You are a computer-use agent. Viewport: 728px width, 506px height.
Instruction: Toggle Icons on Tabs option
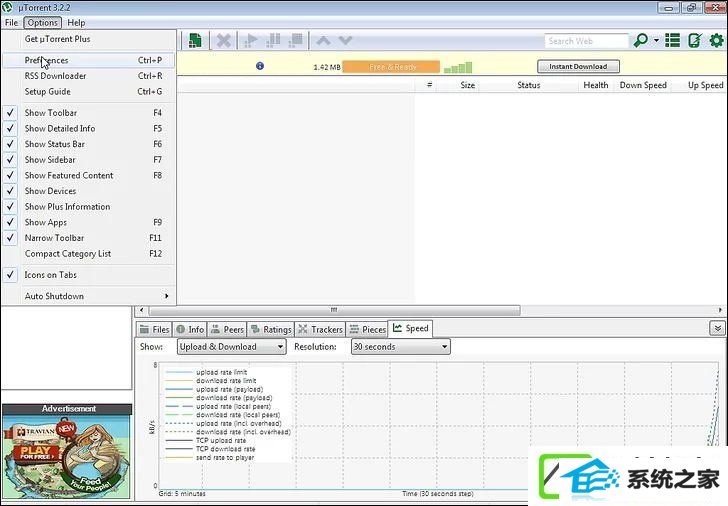click(88, 275)
